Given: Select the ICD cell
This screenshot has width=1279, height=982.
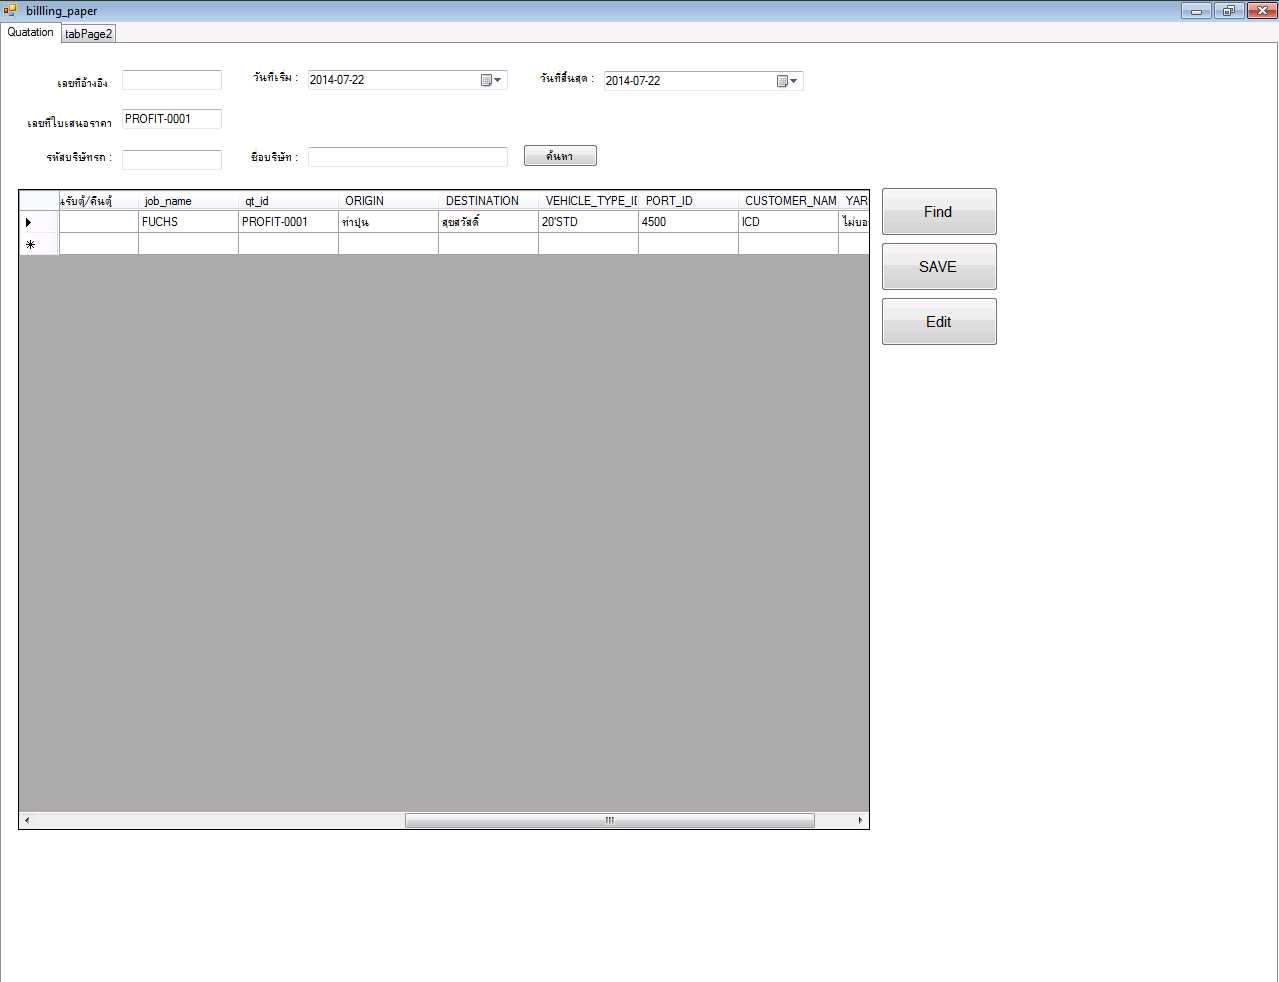Looking at the screenshot, I should click(788, 222).
